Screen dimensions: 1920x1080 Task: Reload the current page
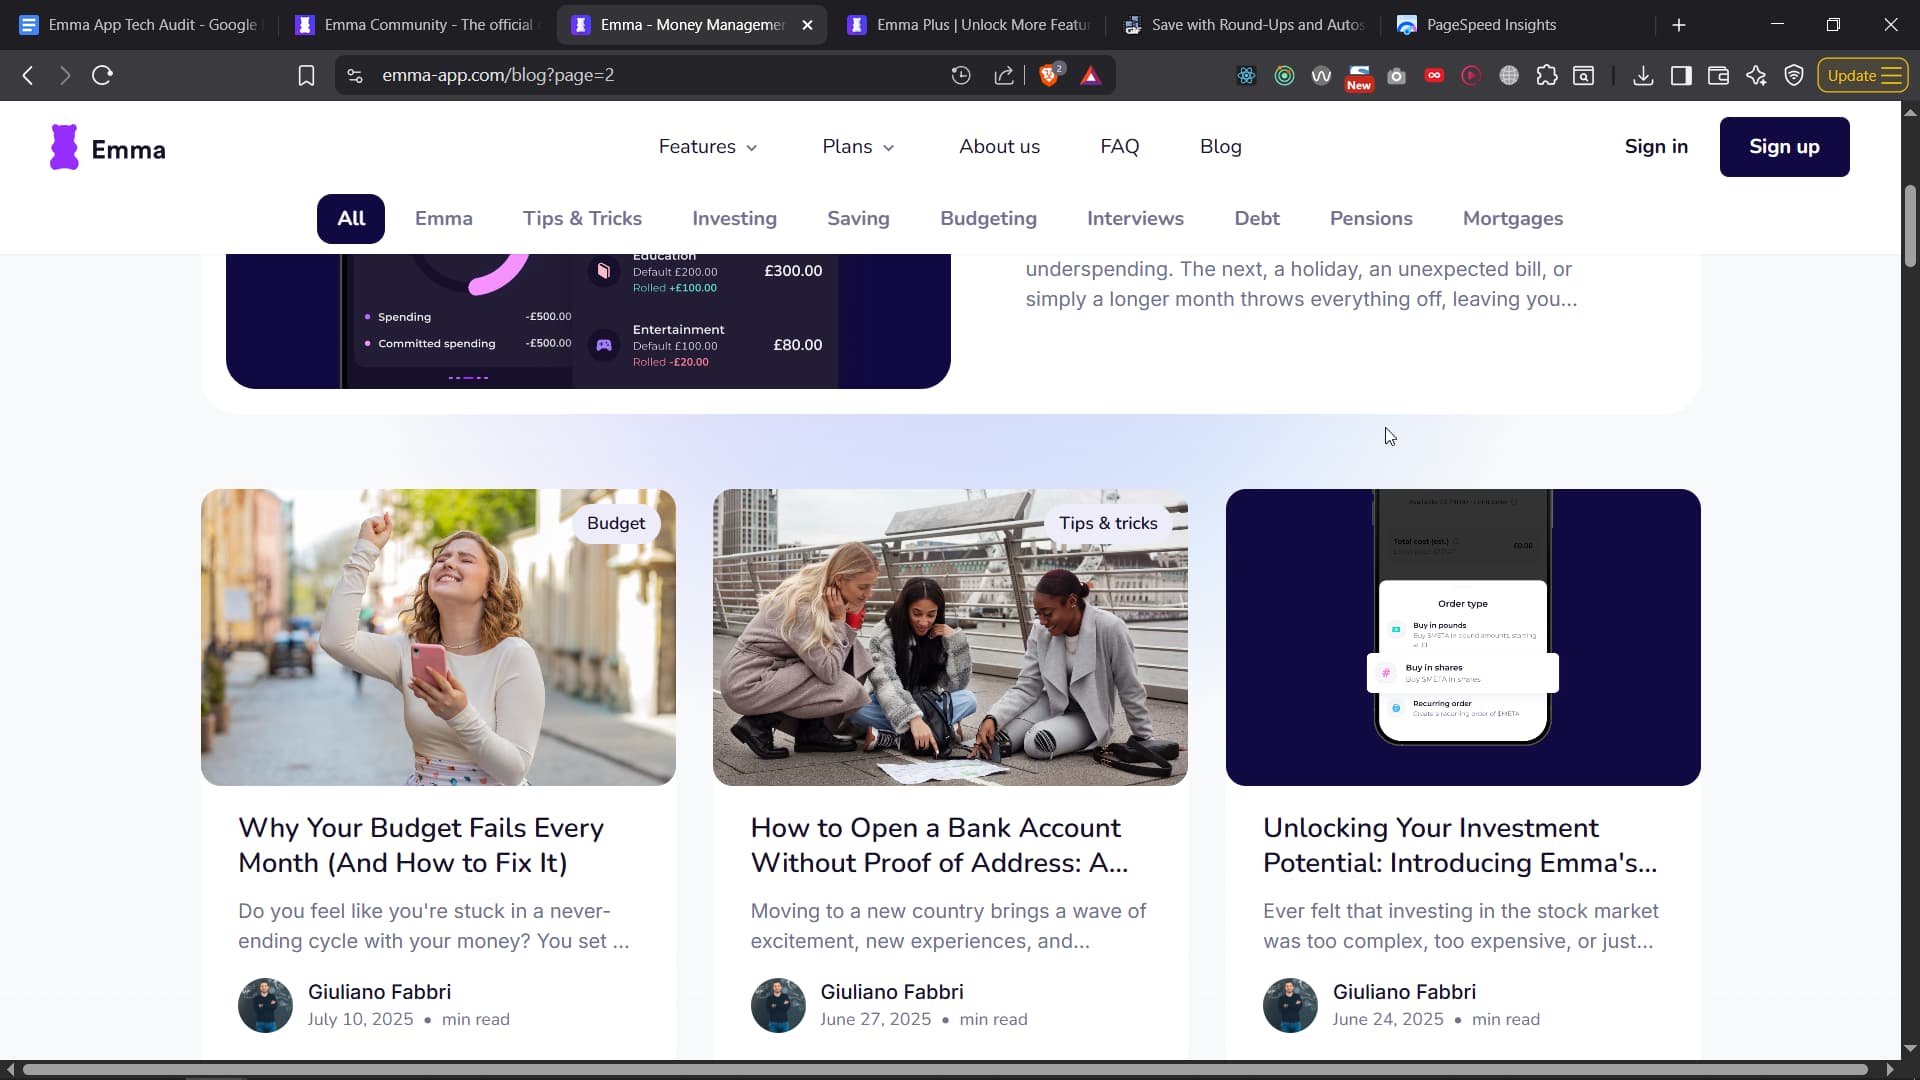(x=102, y=75)
